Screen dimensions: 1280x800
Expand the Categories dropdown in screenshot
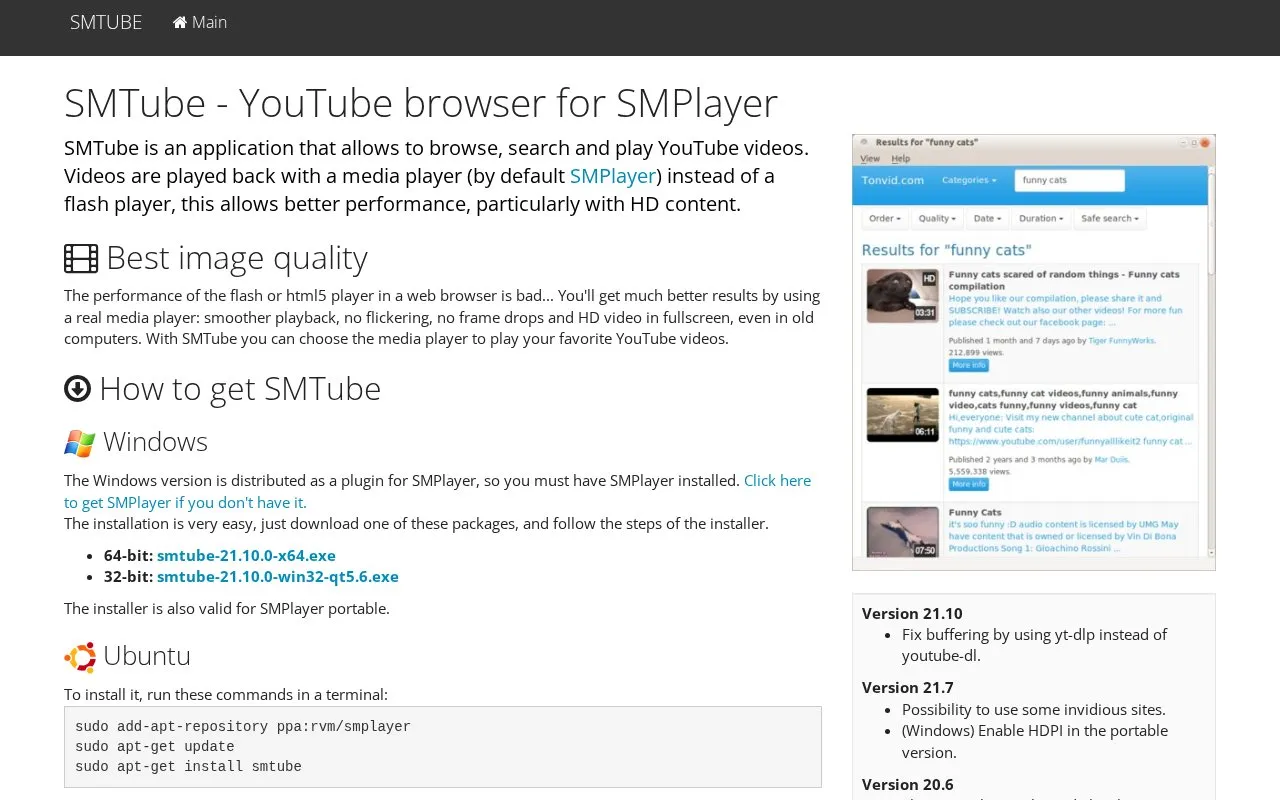point(969,180)
